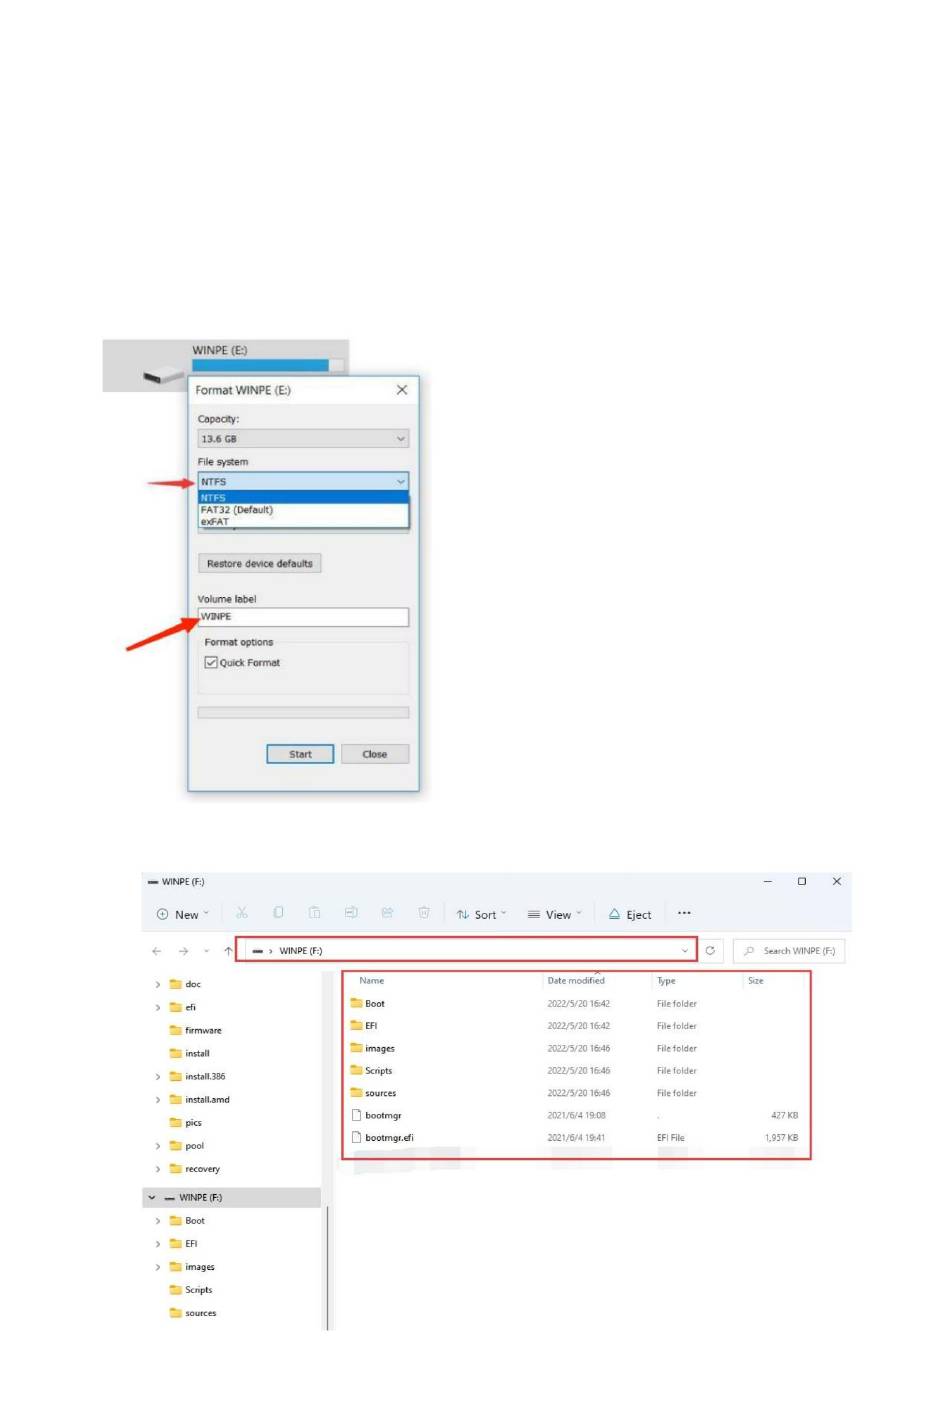The width and height of the screenshot is (950, 1419).
Task: Open the New dropdown in Explorer toolbar
Action: click(183, 914)
